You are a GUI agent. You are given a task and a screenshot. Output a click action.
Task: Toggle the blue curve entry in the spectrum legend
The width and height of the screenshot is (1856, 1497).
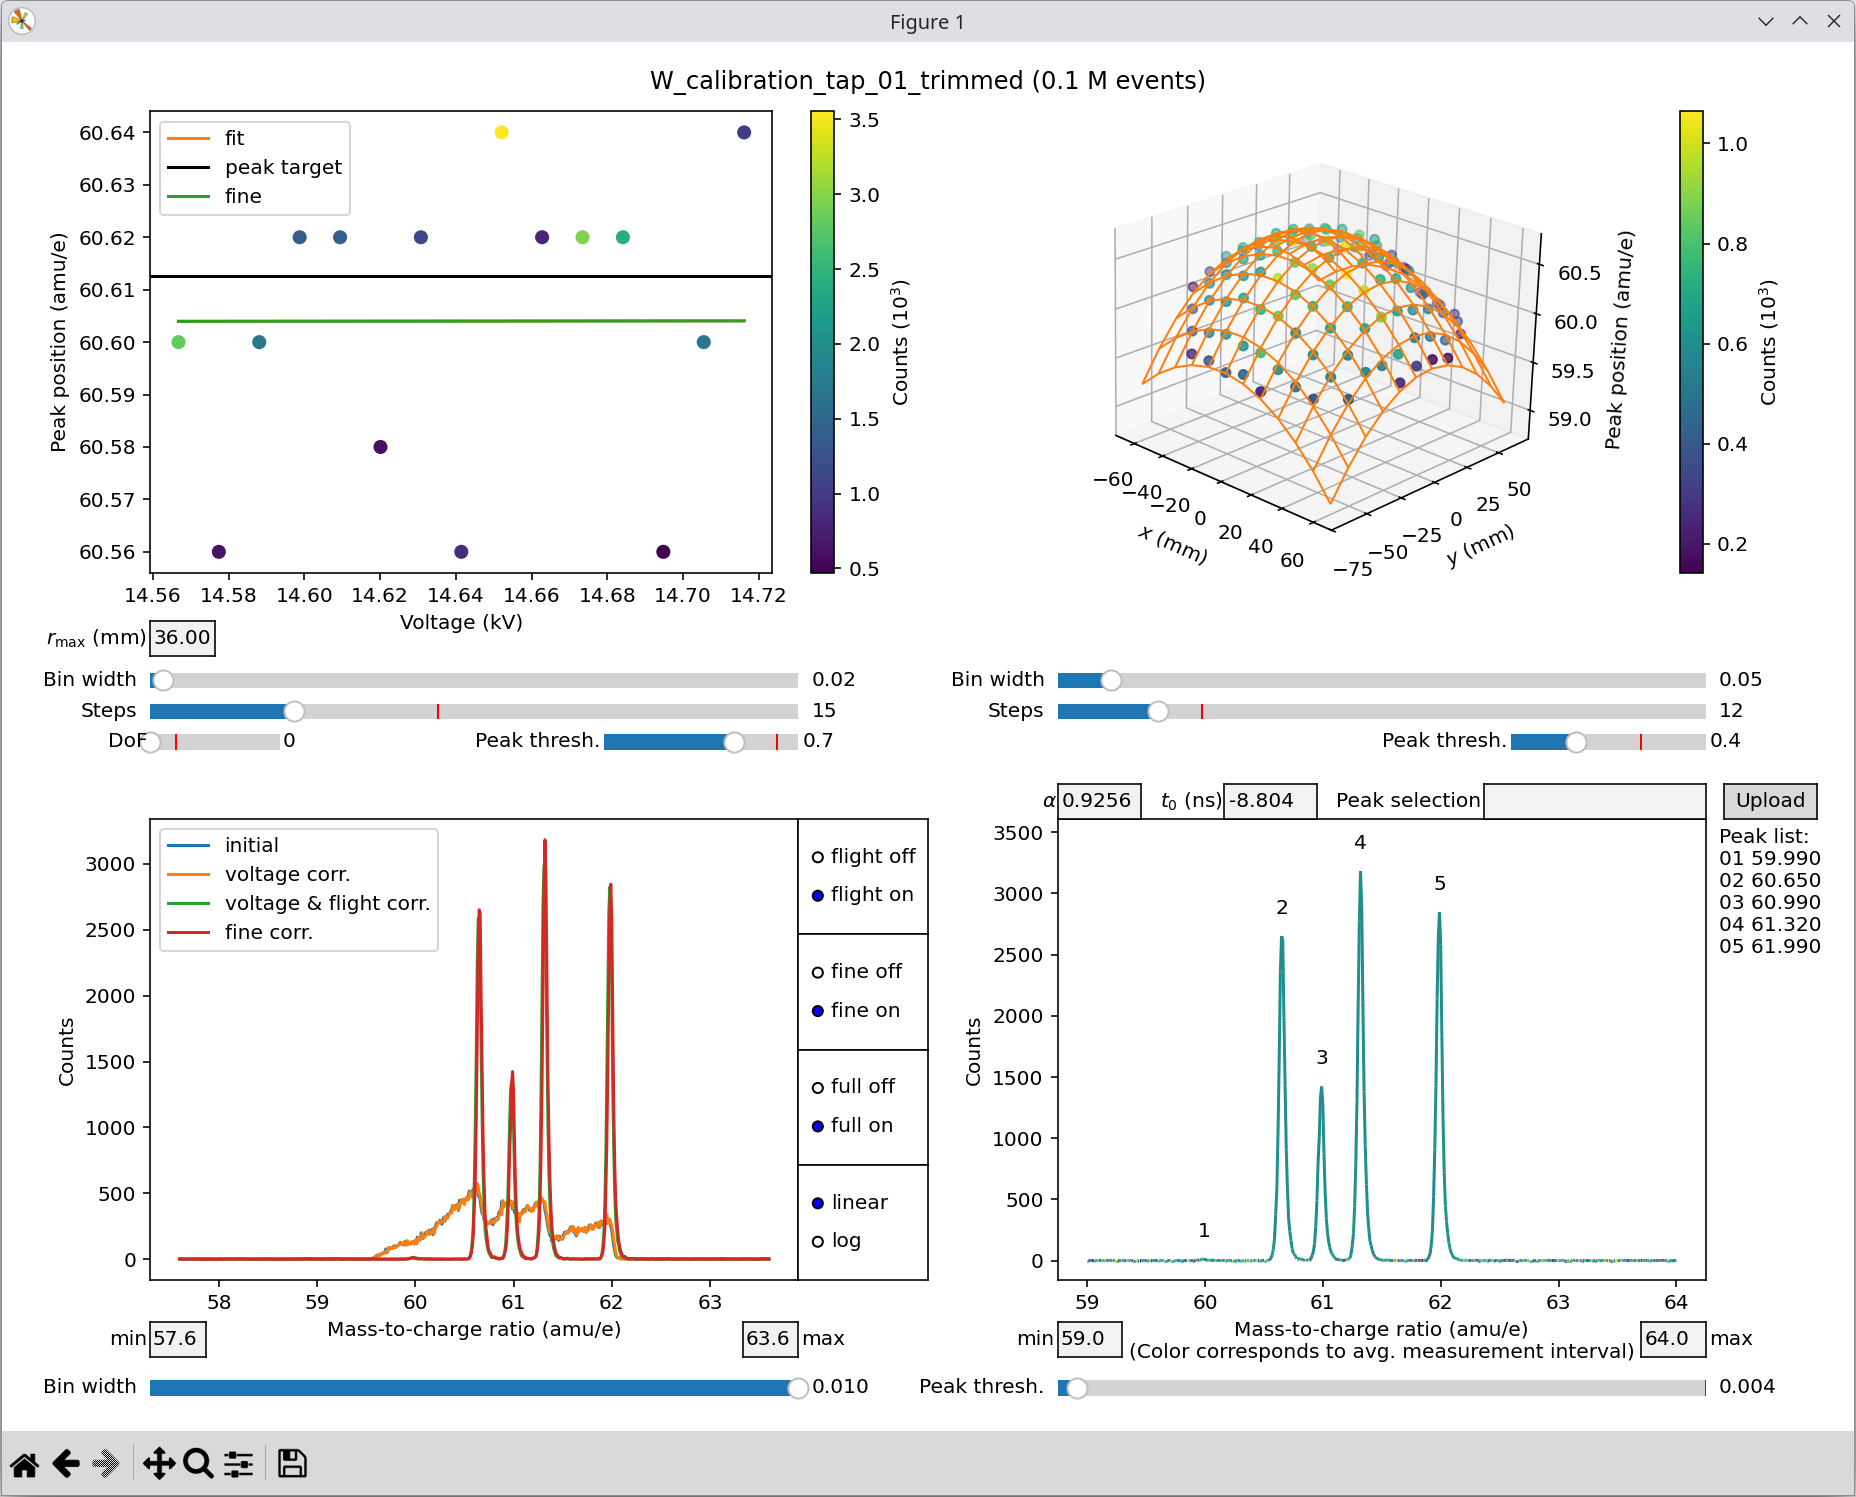(x=188, y=845)
